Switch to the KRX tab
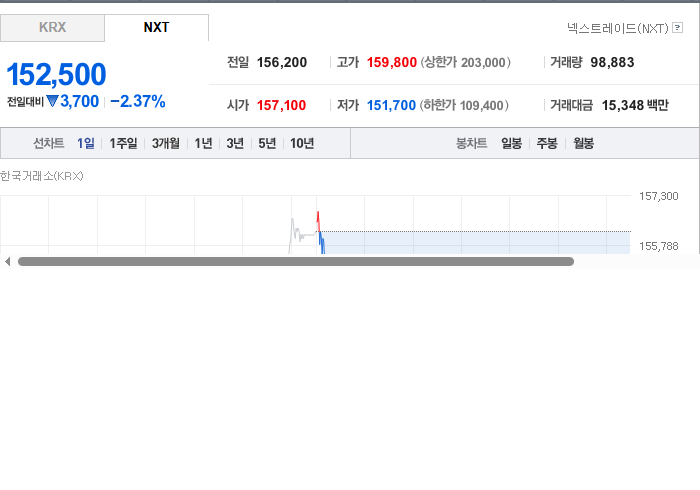This screenshot has width=700, height=490. click(52, 28)
